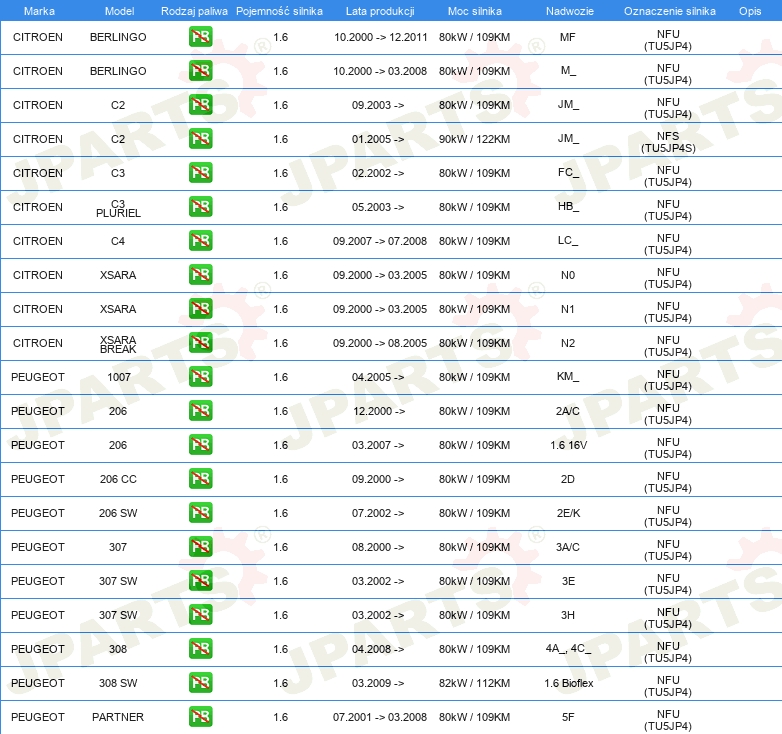Click the fuel icon in the C3 Pluriel row
The height and width of the screenshot is (734, 782).
click(x=200, y=206)
